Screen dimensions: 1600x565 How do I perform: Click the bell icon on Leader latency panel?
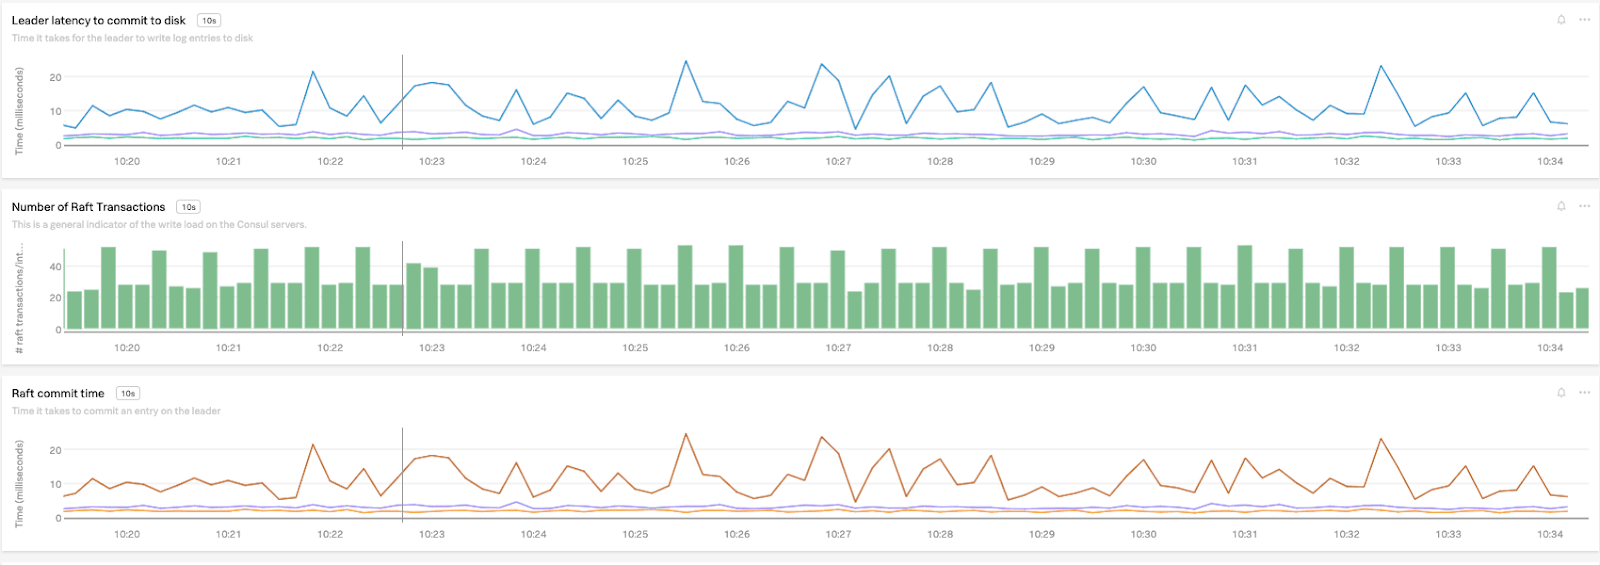tap(1561, 20)
